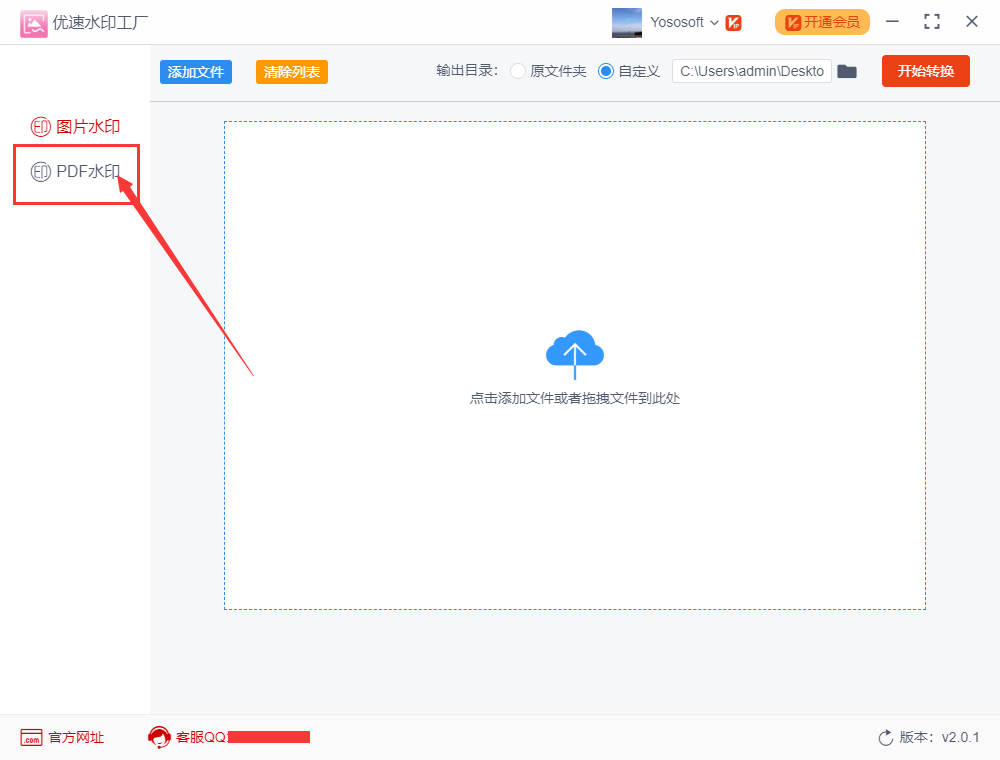Click the PDF水印 stamp icon
Viewport: 1000px width, 760px height.
coord(41,172)
